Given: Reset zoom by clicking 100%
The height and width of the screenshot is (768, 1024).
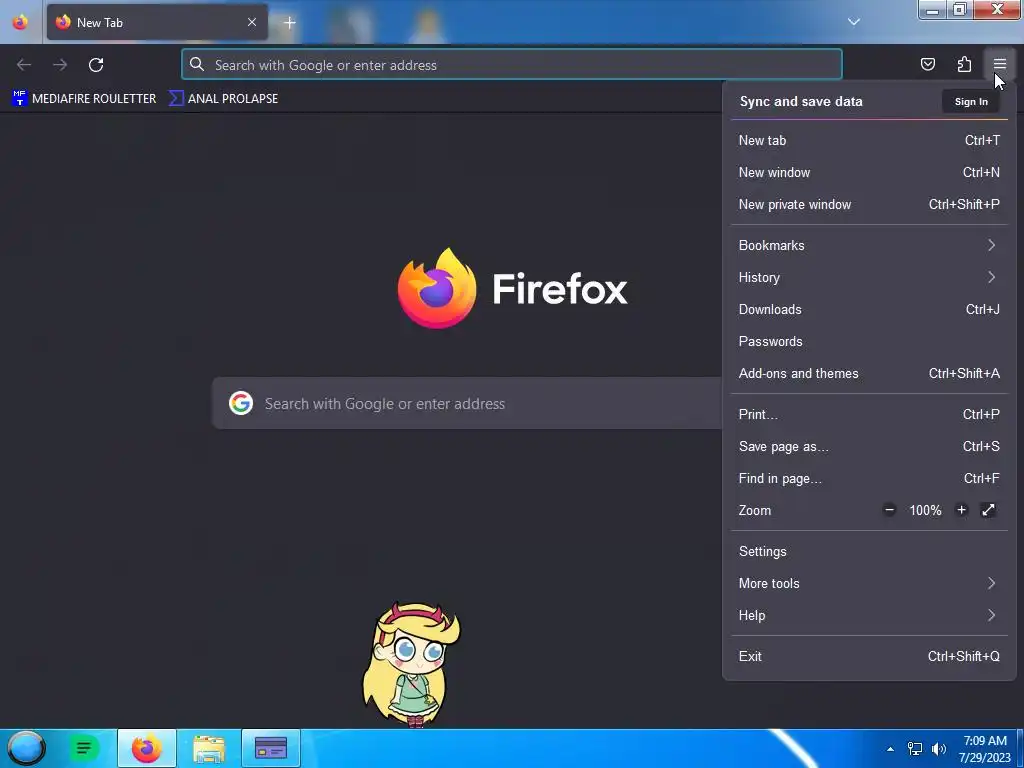Looking at the screenshot, I should [x=925, y=511].
